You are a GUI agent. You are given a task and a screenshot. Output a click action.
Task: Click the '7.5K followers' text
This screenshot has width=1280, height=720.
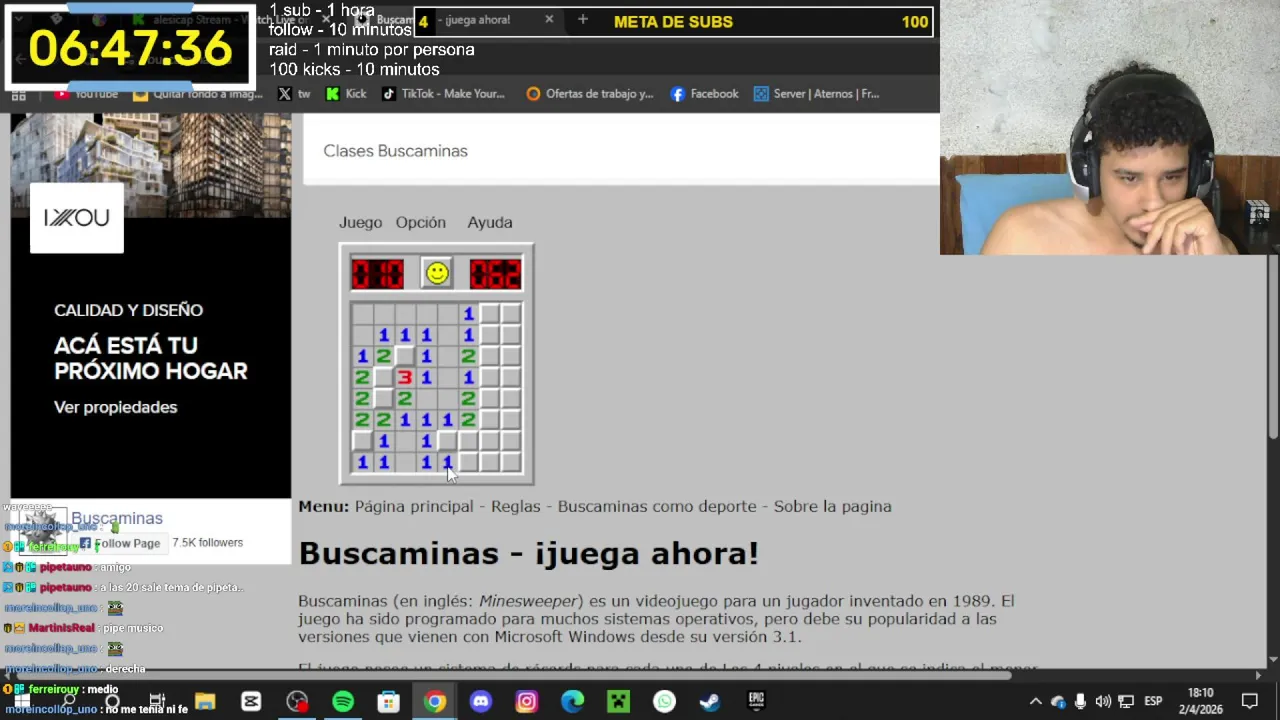coord(207,543)
